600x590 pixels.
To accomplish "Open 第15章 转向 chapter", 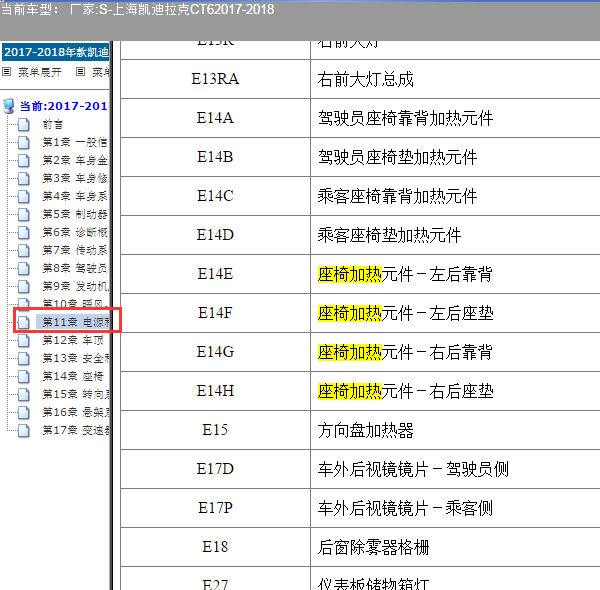I will [x=75, y=394].
